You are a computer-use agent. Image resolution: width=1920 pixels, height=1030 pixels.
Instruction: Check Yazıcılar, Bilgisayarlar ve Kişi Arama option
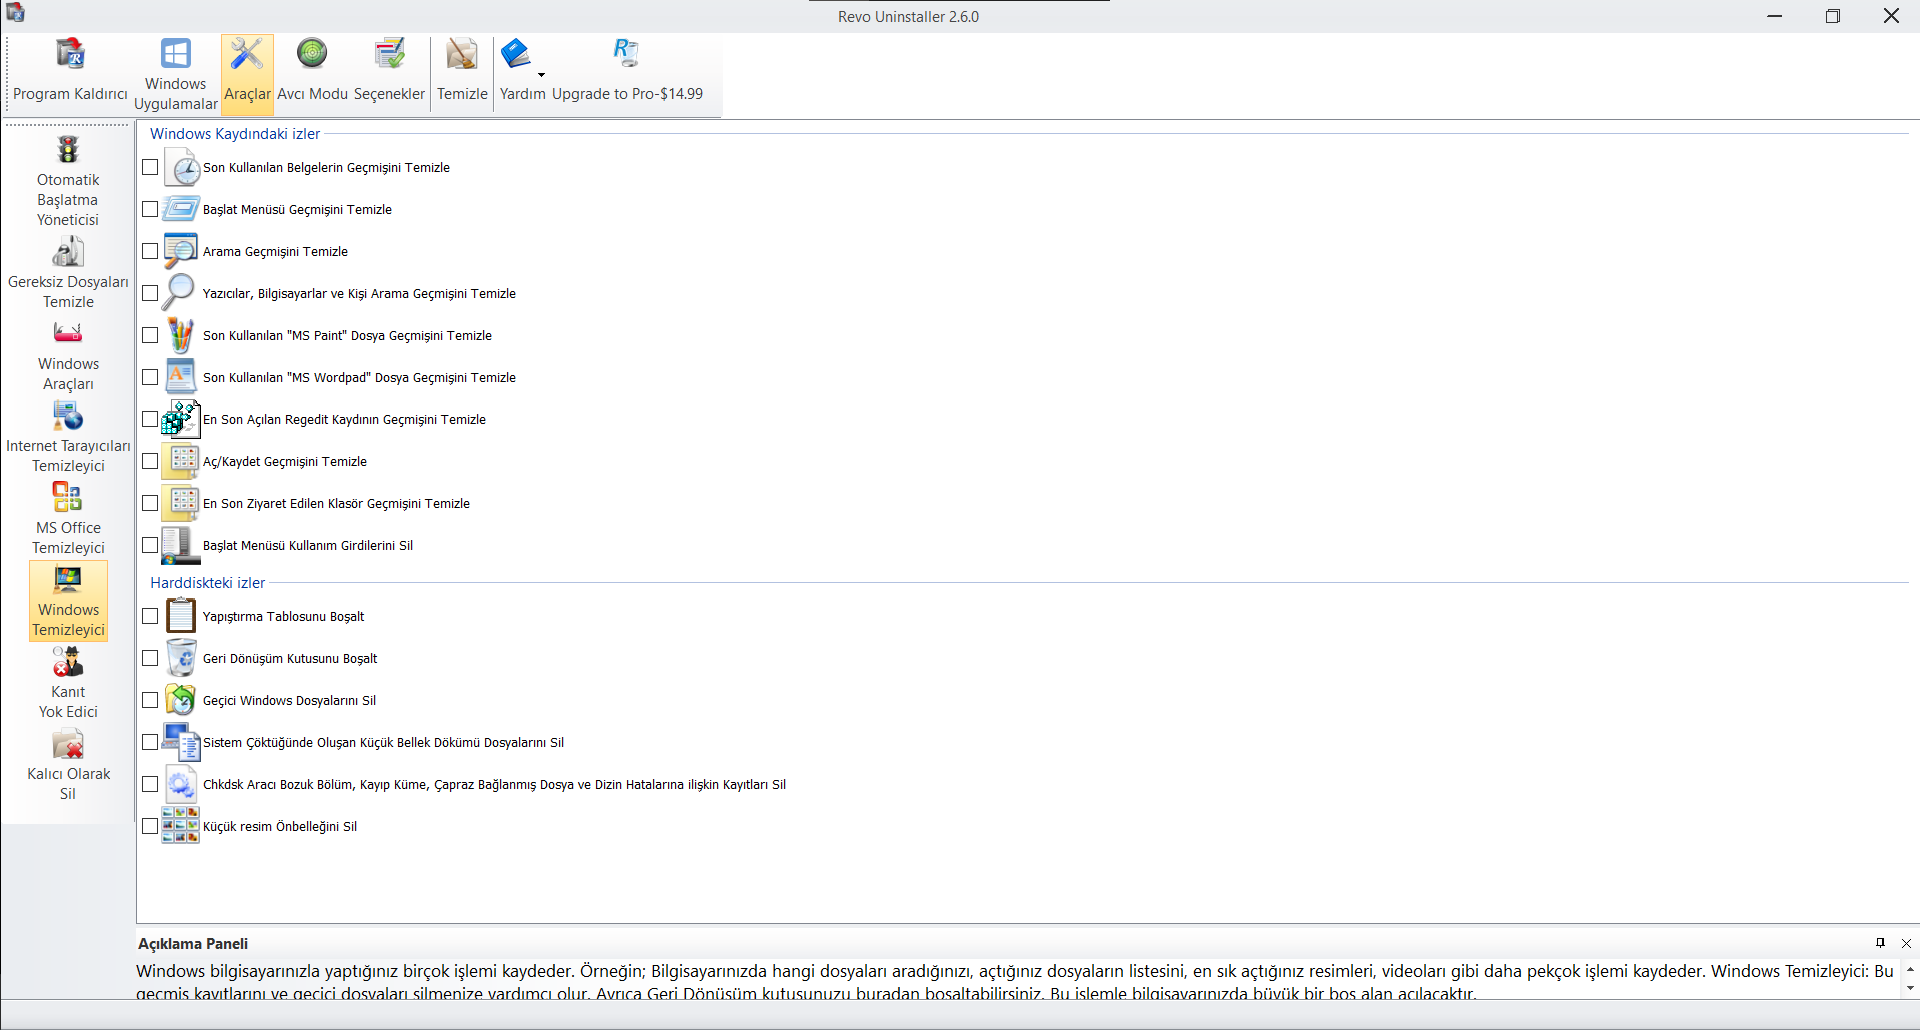click(150, 293)
